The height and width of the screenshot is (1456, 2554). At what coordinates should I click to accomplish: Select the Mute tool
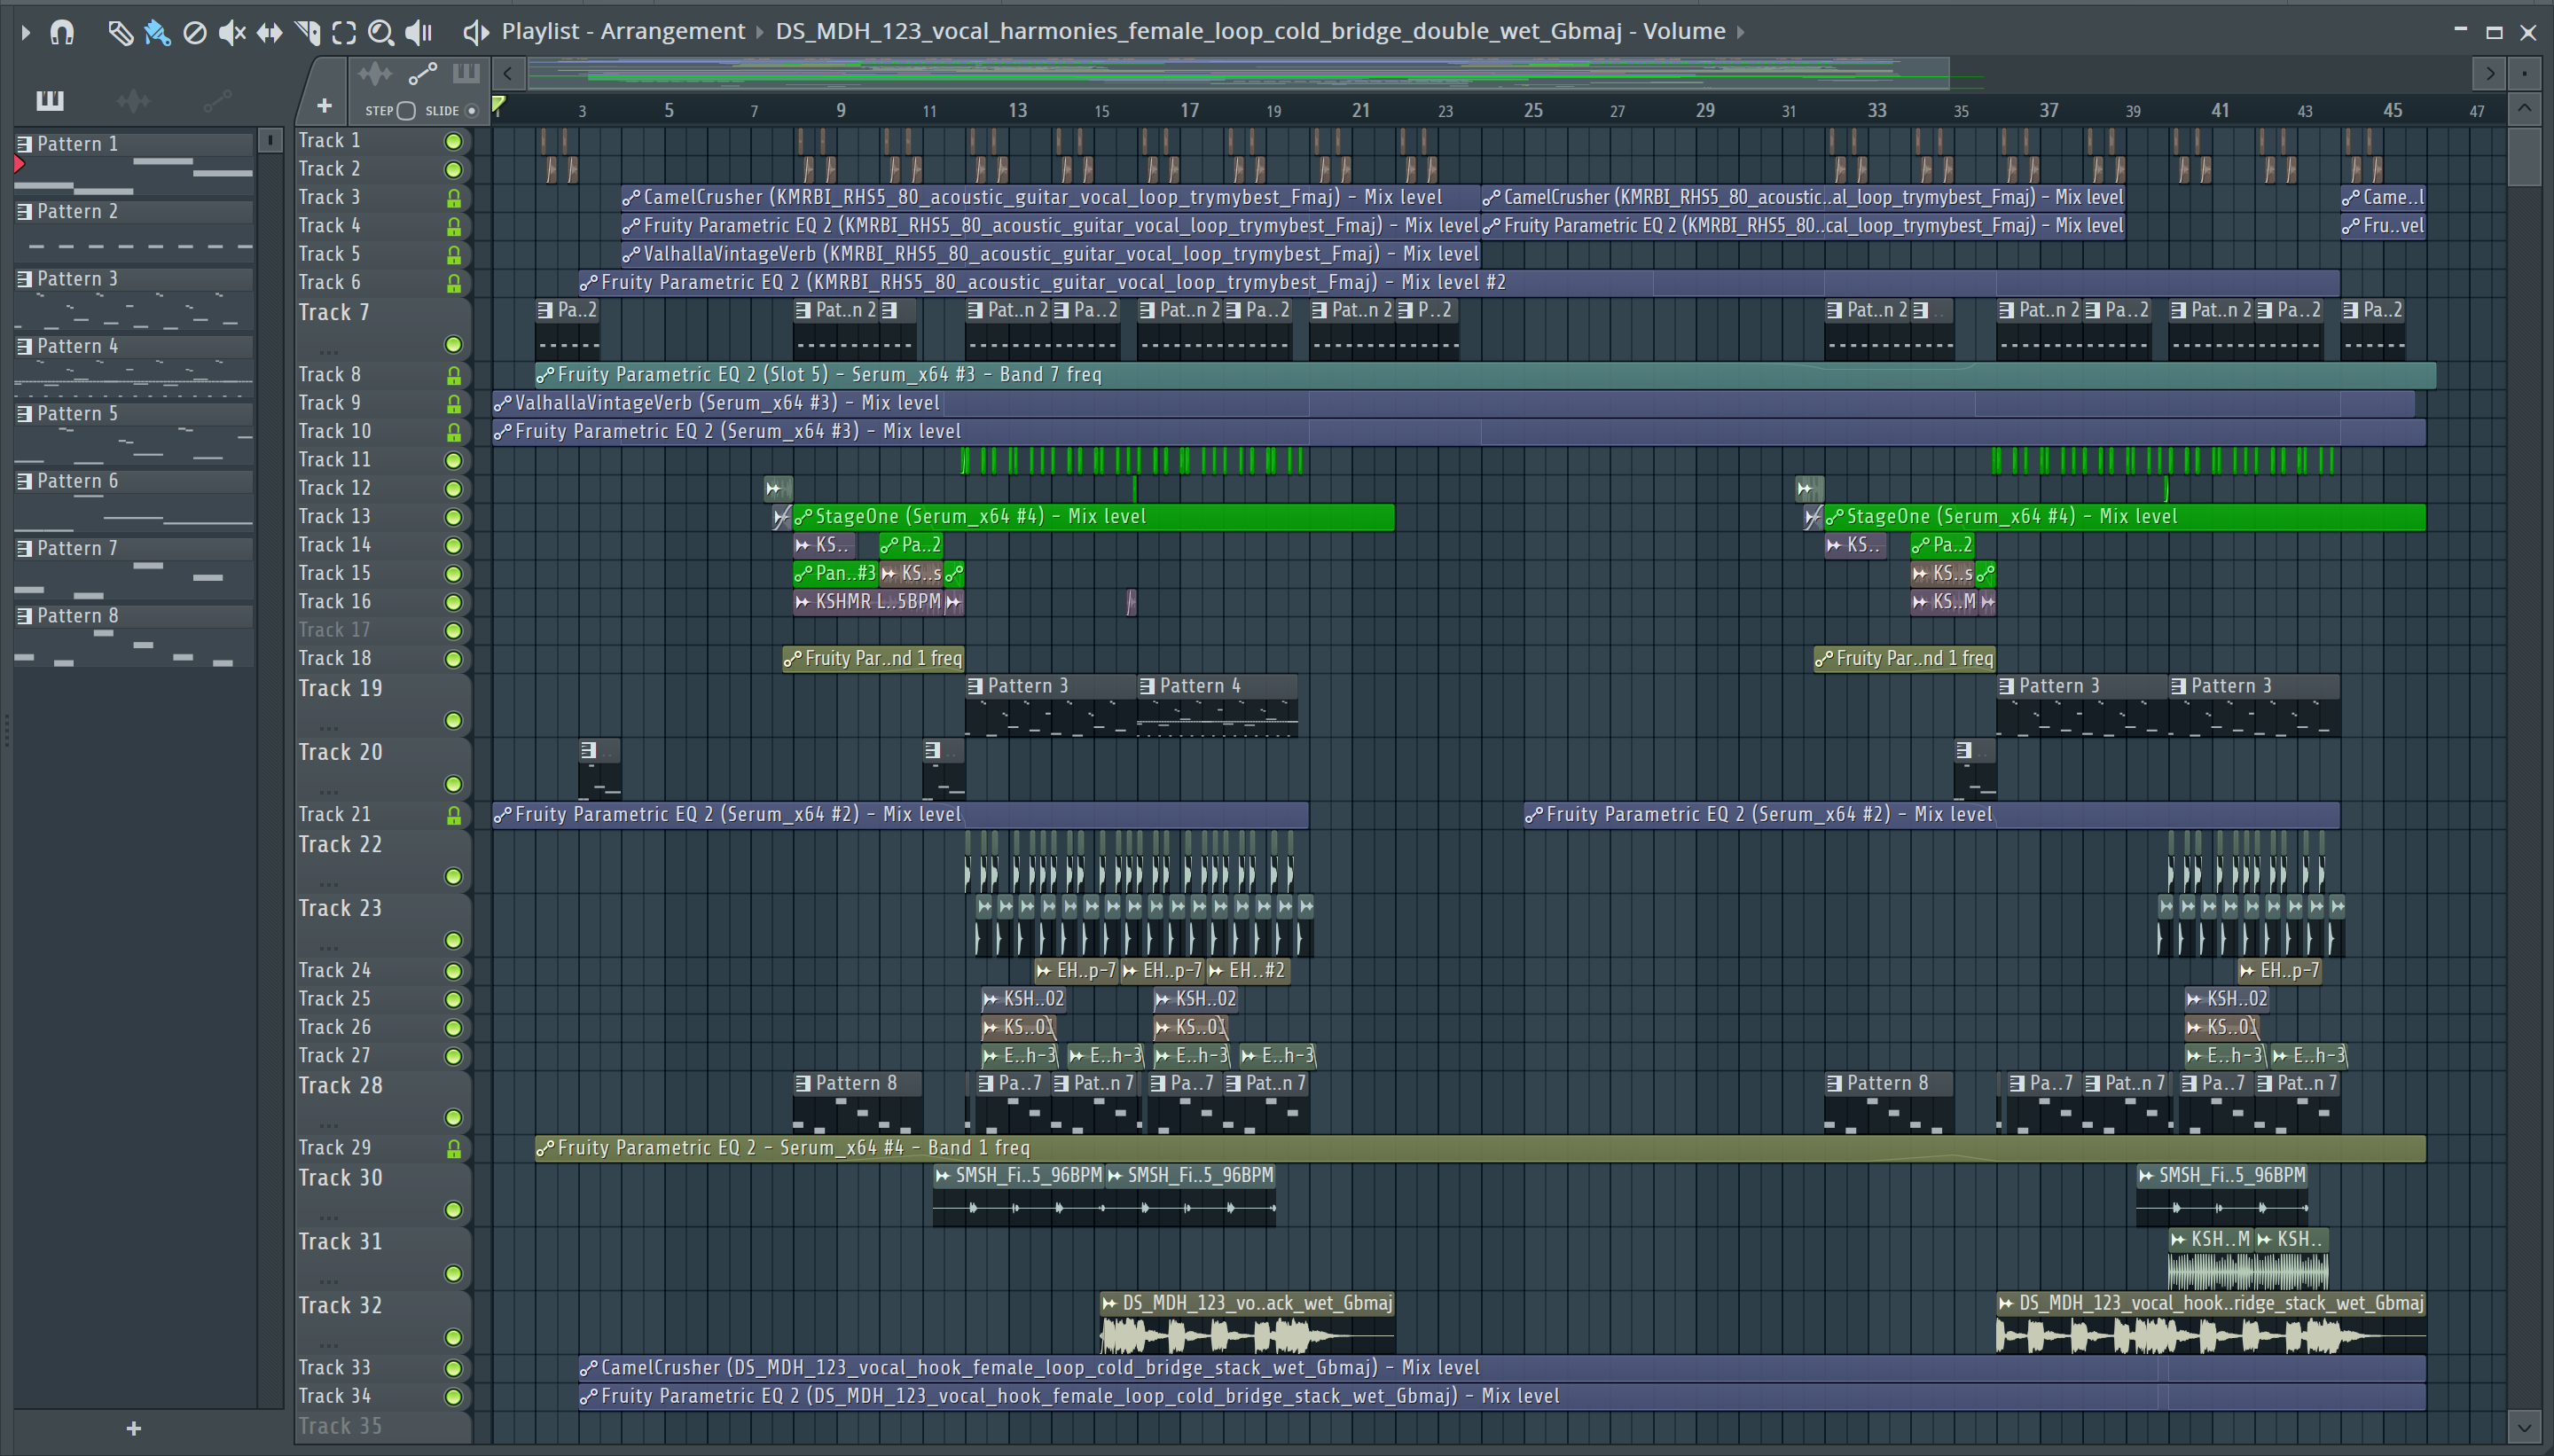[232, 32]
